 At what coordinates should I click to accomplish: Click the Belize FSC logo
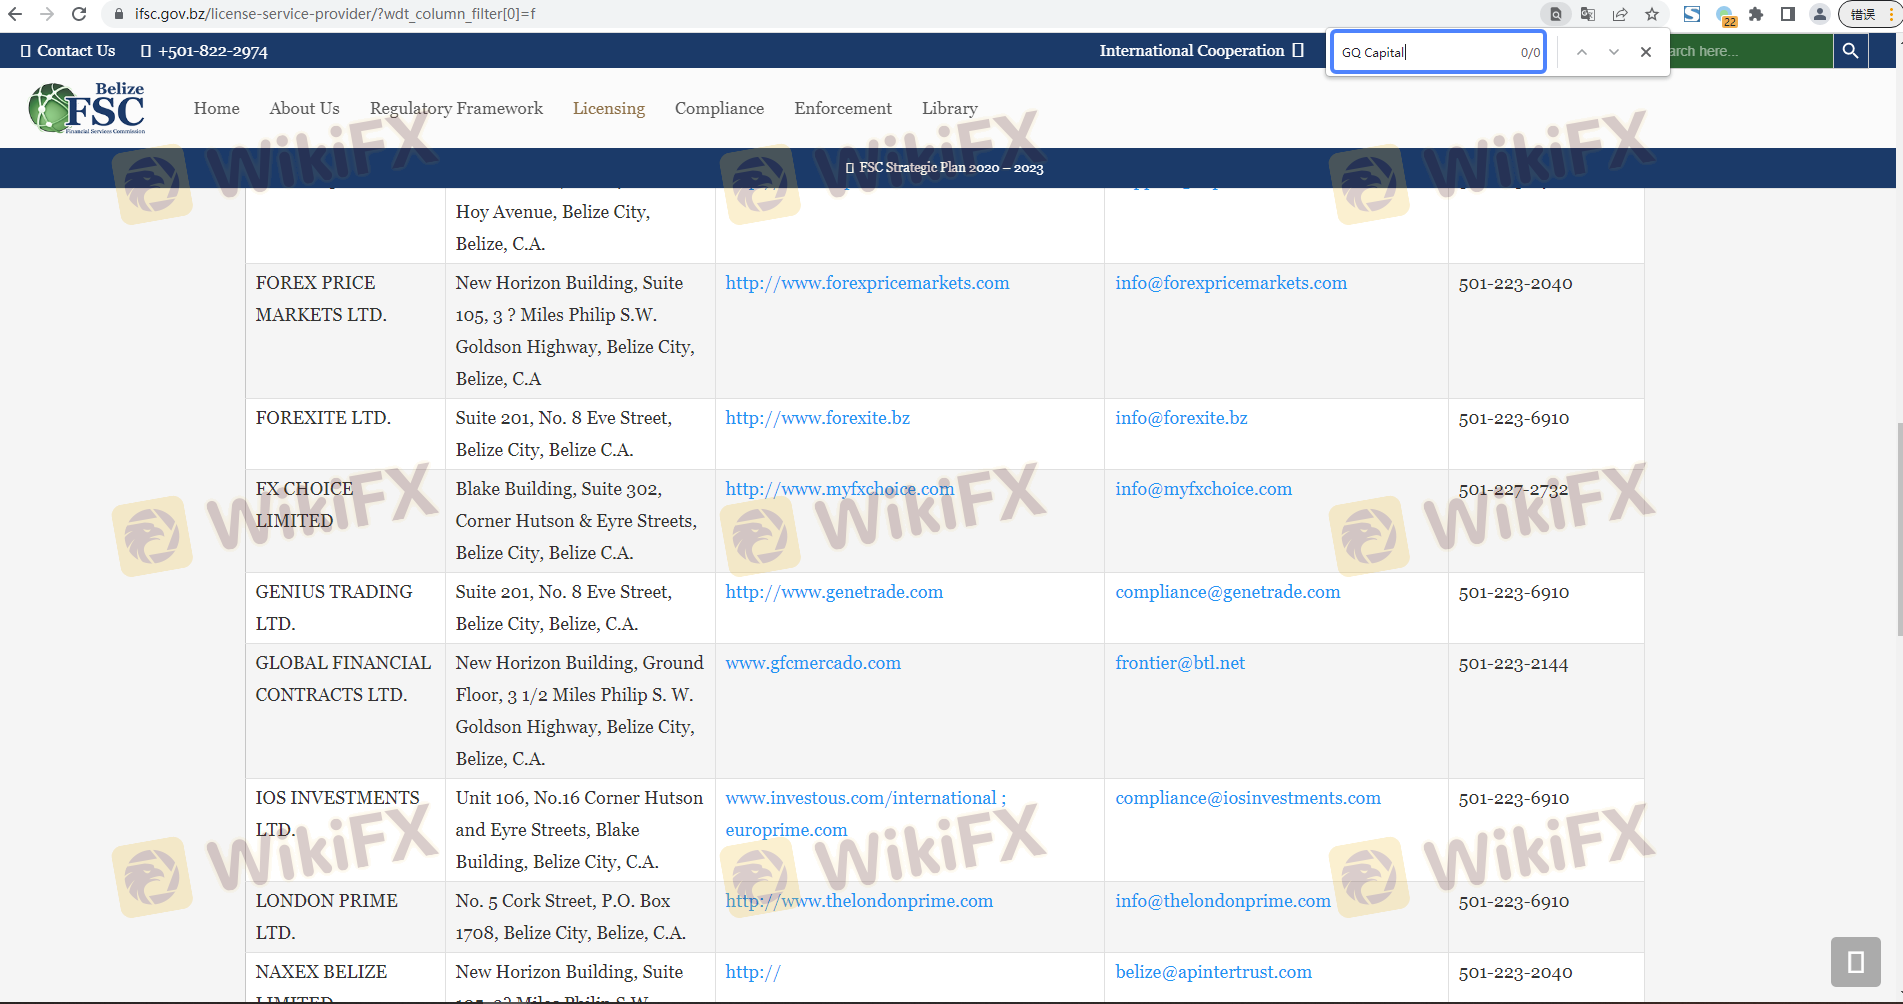click(x=88, y=108)
